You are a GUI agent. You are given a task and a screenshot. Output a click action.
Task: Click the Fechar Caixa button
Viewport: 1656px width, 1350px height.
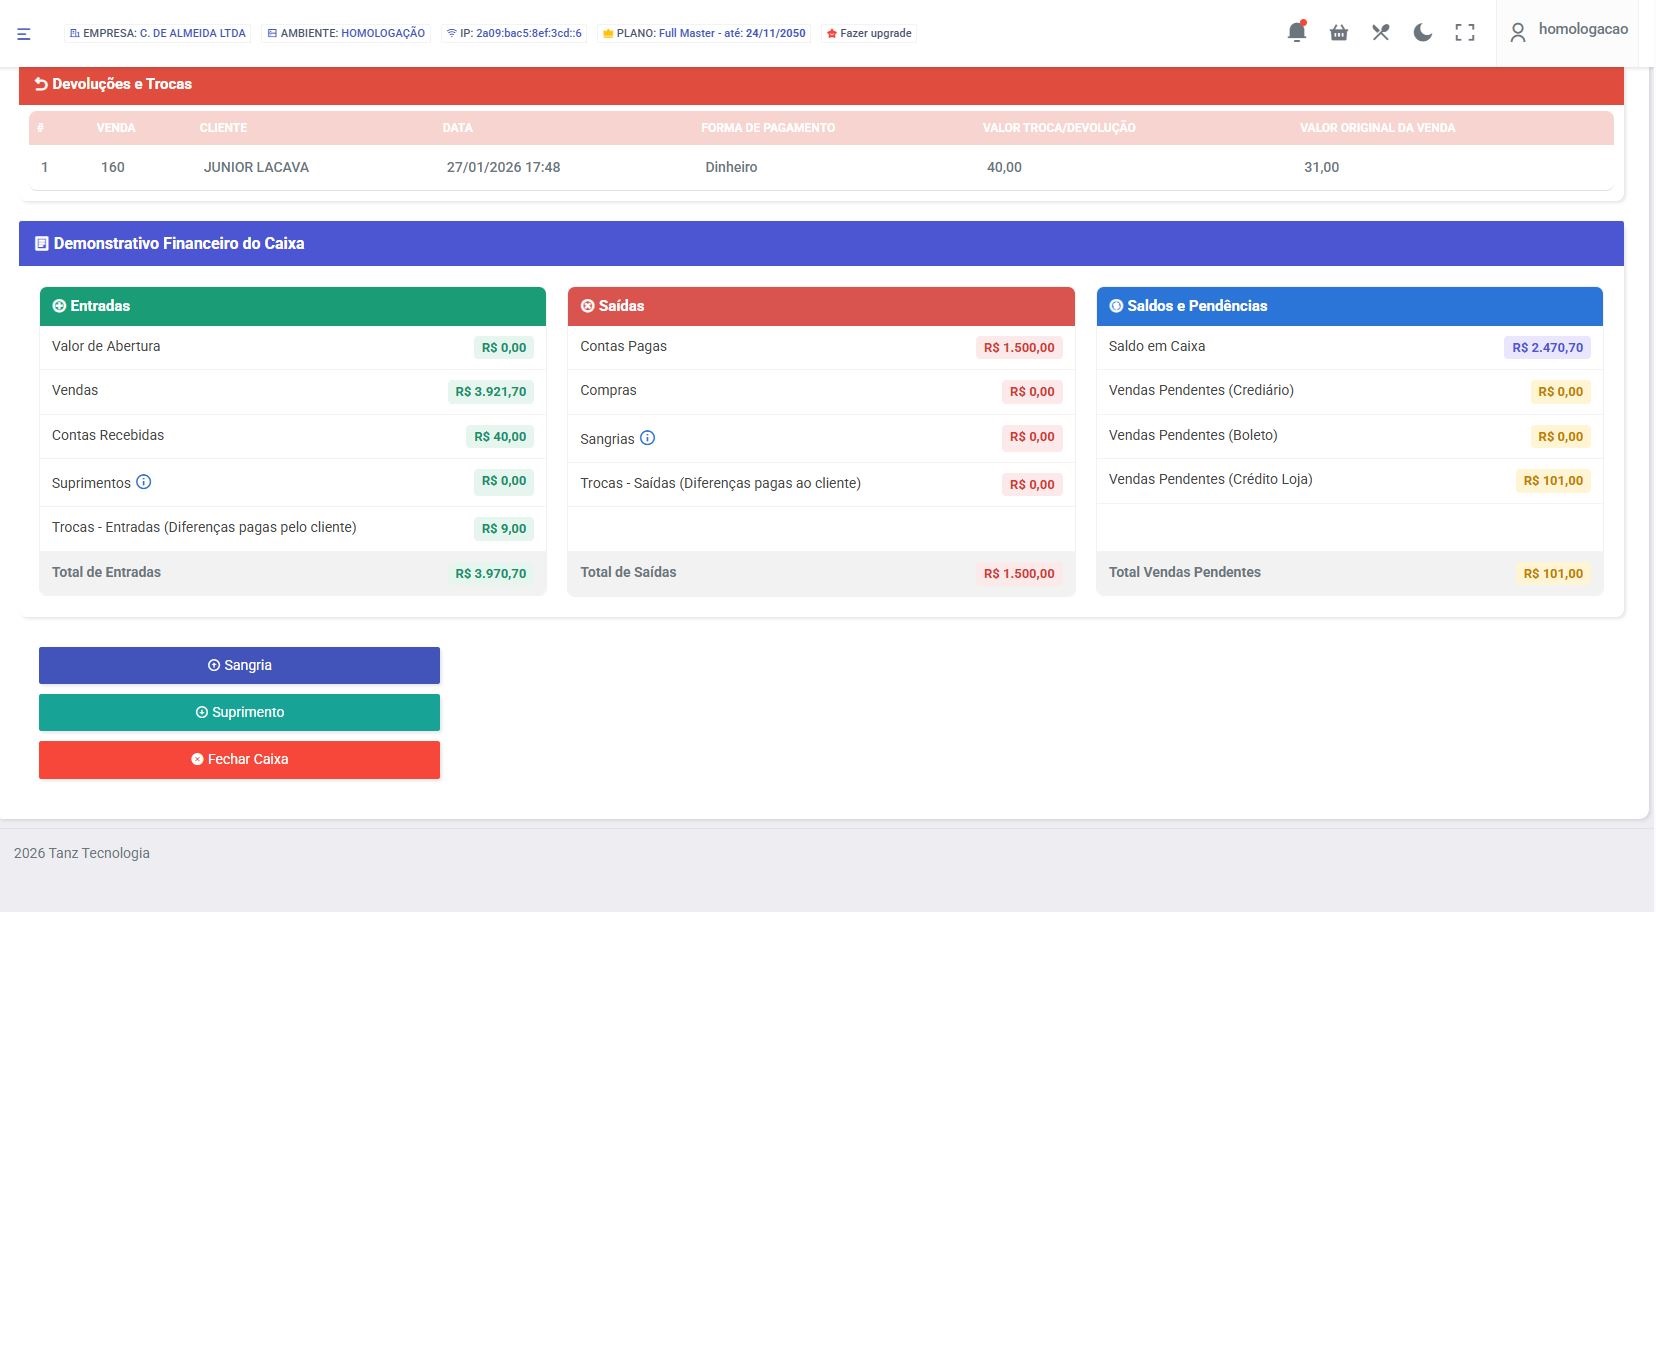(239, 759)
